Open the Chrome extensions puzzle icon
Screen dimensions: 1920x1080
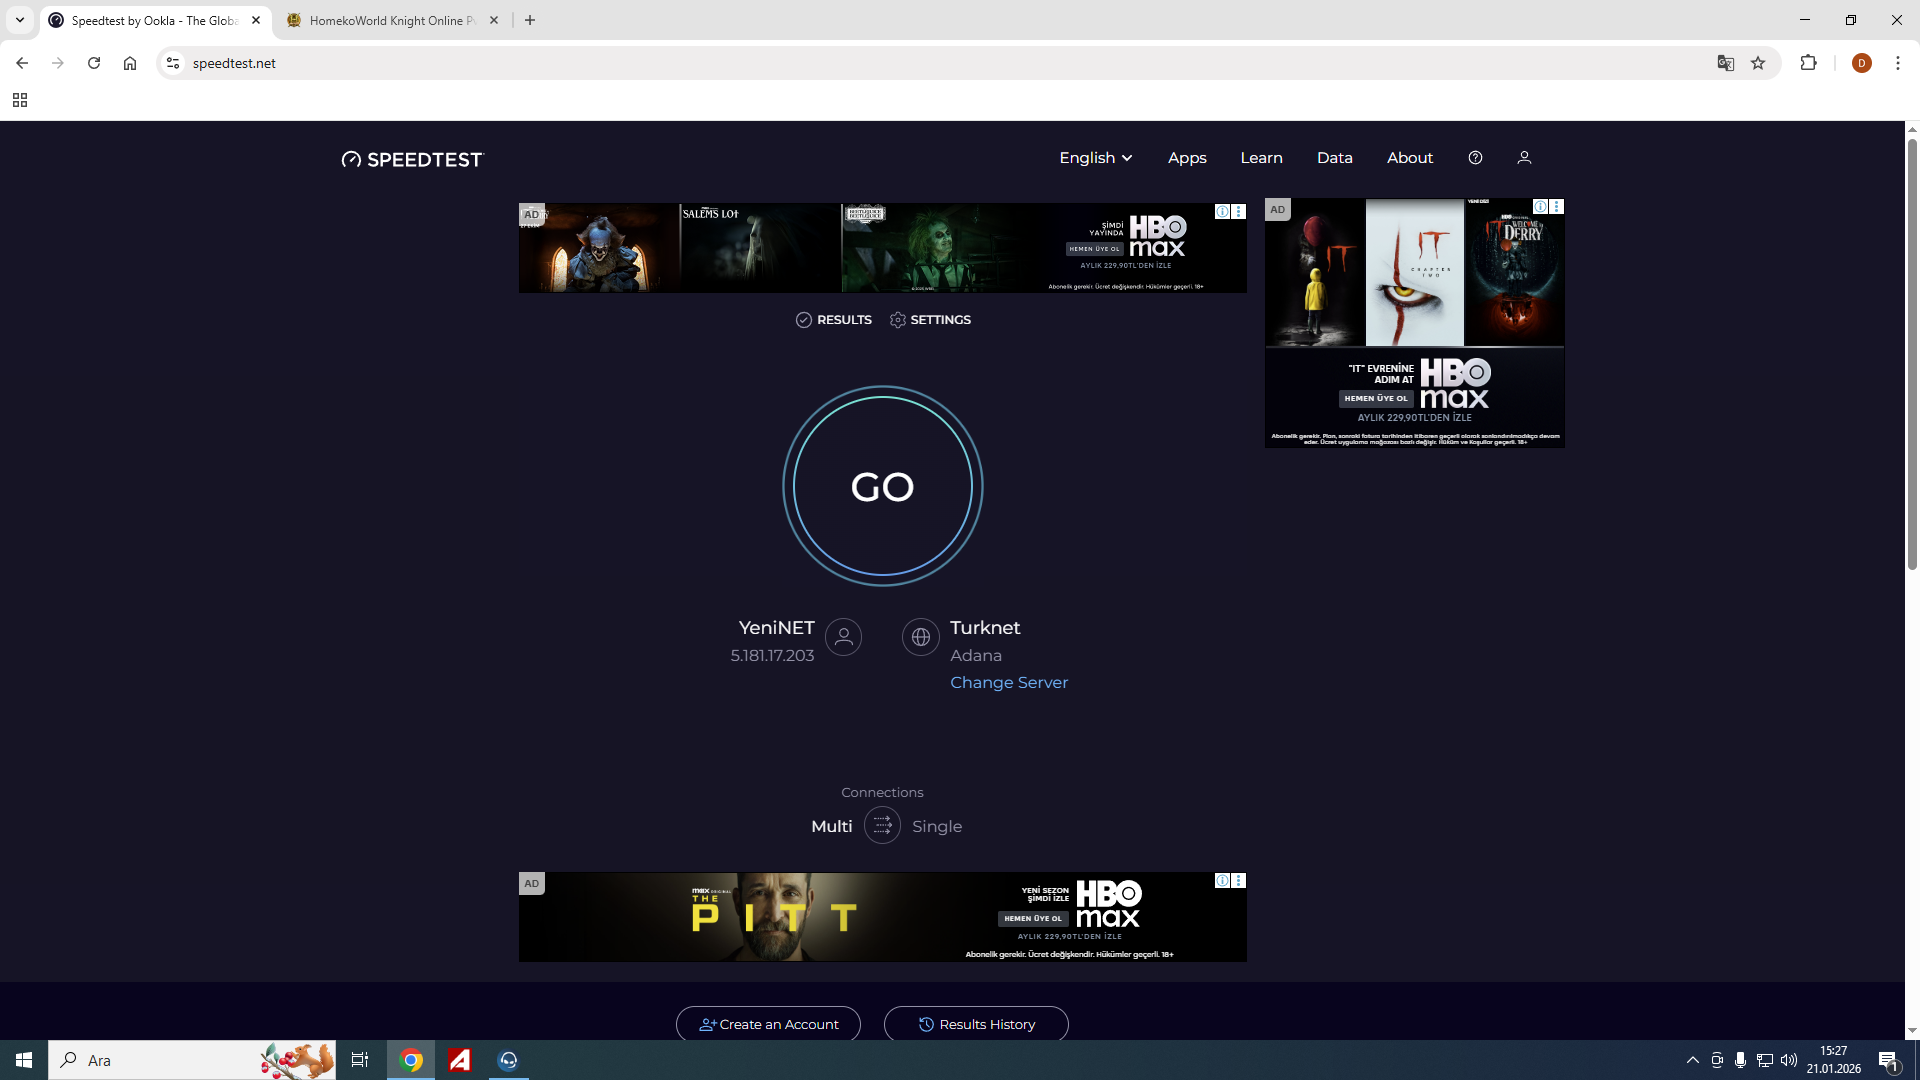click(x=1808, y=63)
